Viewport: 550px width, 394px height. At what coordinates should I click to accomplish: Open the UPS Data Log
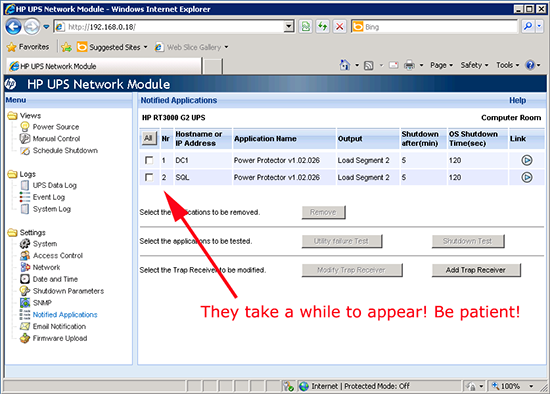pyautogui.click(x=54, y=186)
